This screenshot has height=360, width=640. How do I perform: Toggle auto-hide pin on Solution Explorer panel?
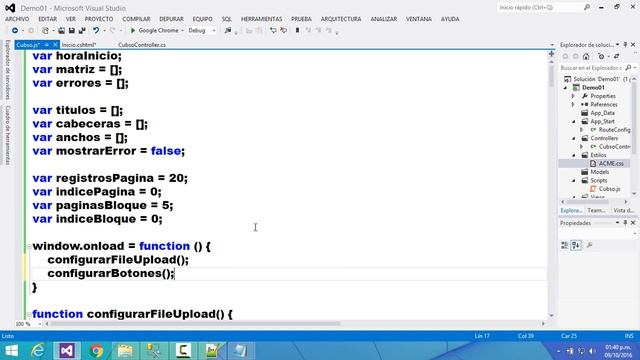tap(625, 44)
